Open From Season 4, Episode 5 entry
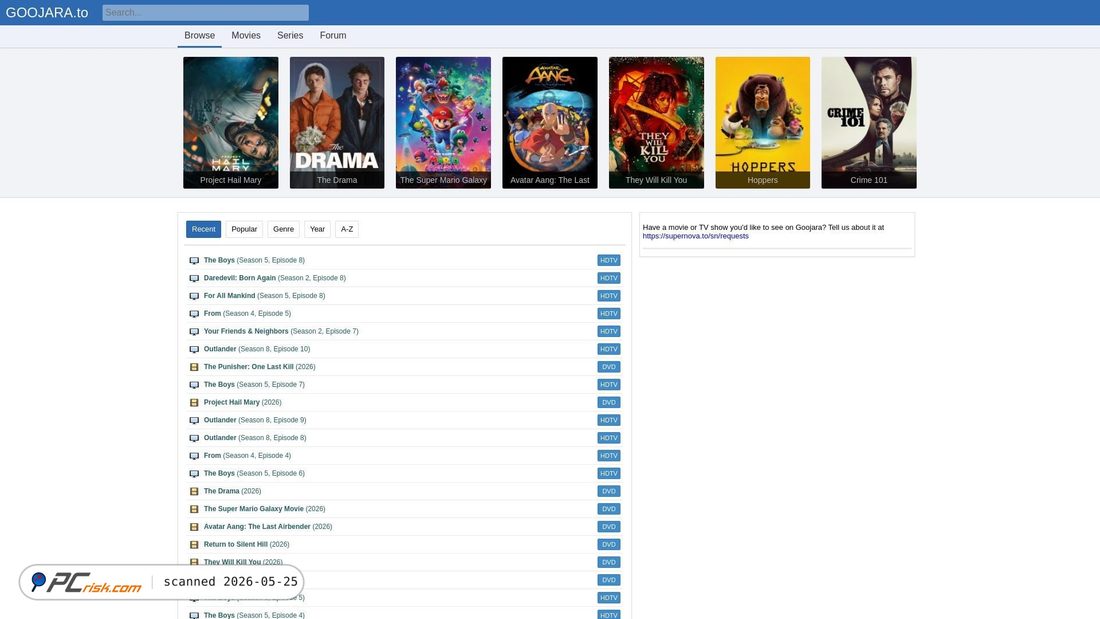The height and width of the screenshot is (619, 1100). pyautogui.click(x=247, y=314)
